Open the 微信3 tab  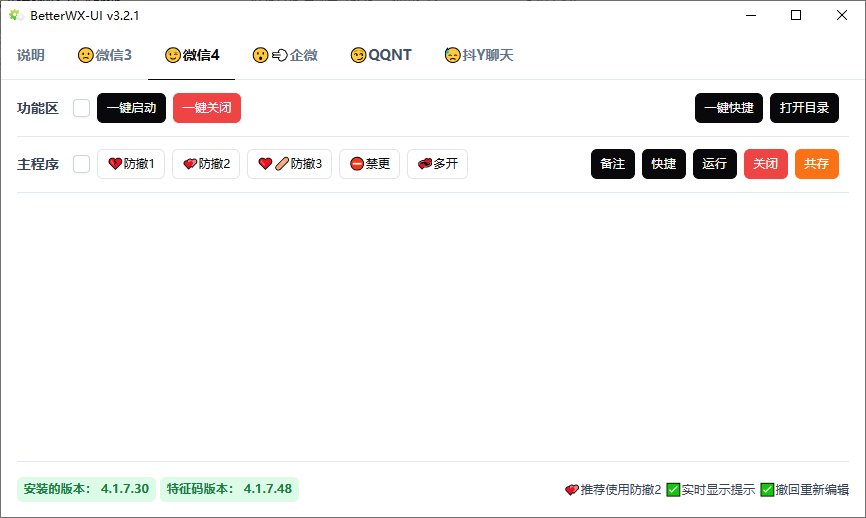pyautogui.click(x=105, y=55)
